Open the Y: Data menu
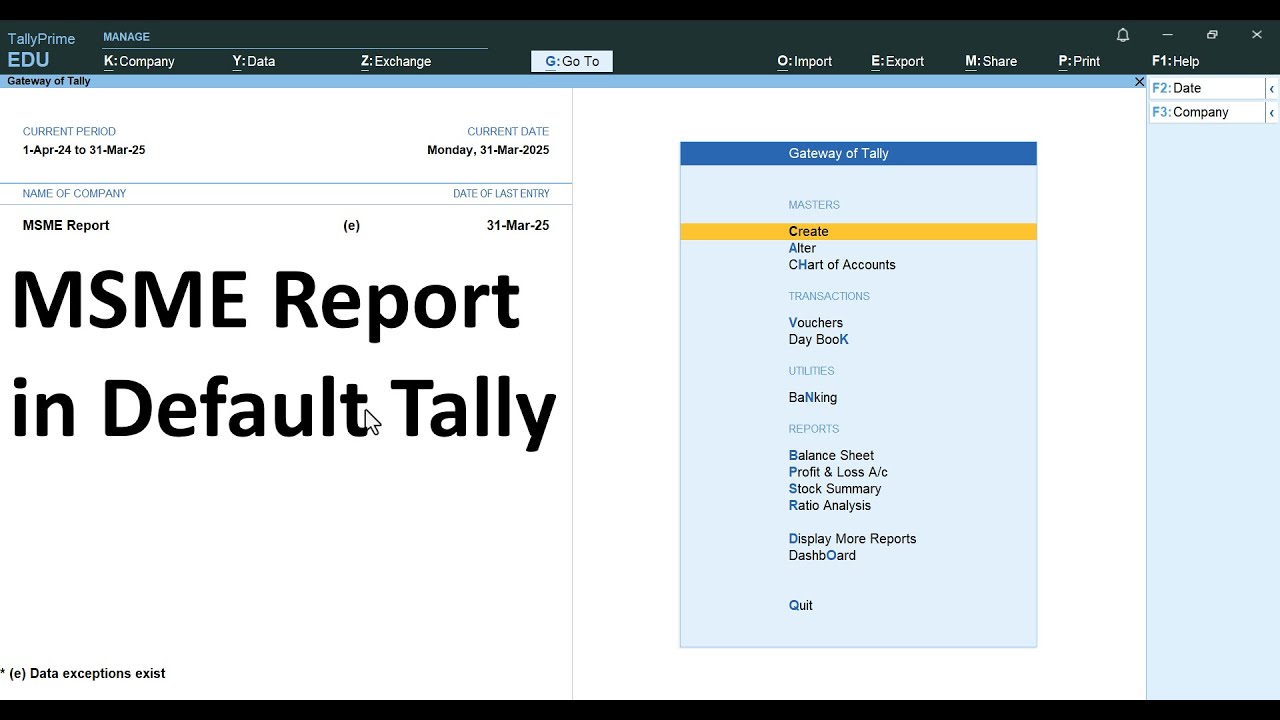Viewport: 1280px width, 720px height. tap(254, 61)
